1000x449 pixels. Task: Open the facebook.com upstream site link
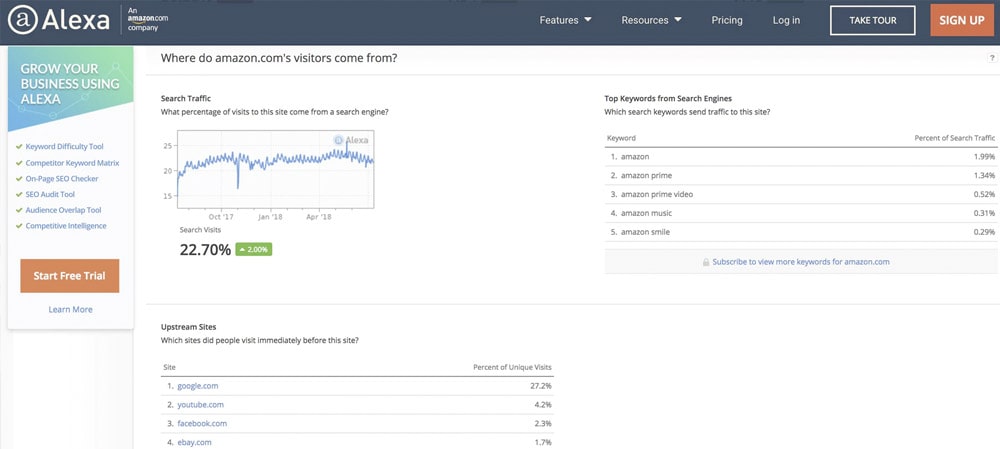coord(202,423)
